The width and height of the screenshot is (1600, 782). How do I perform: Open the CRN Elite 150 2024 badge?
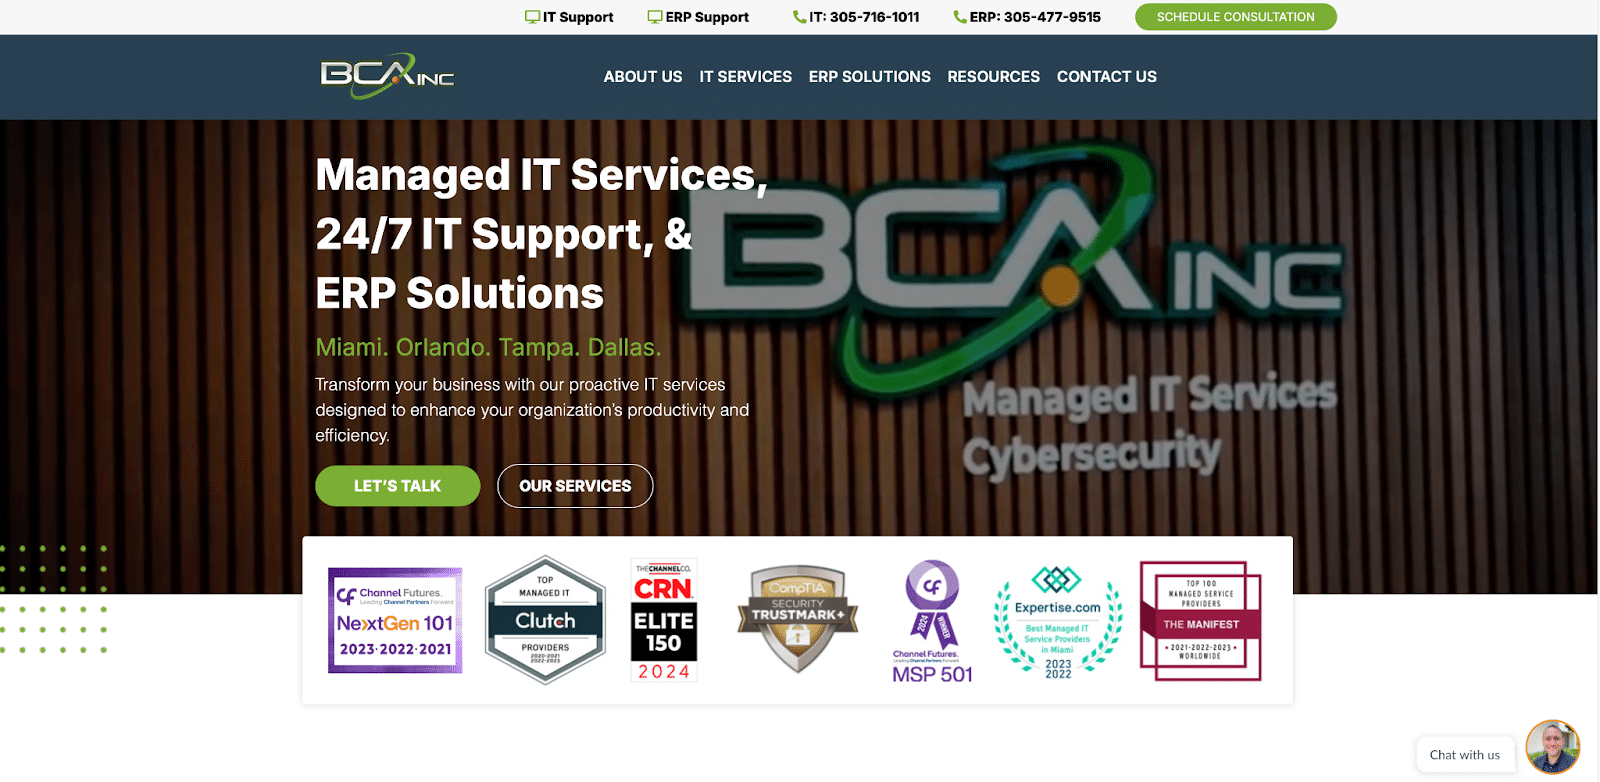click(x=664, y=620)
